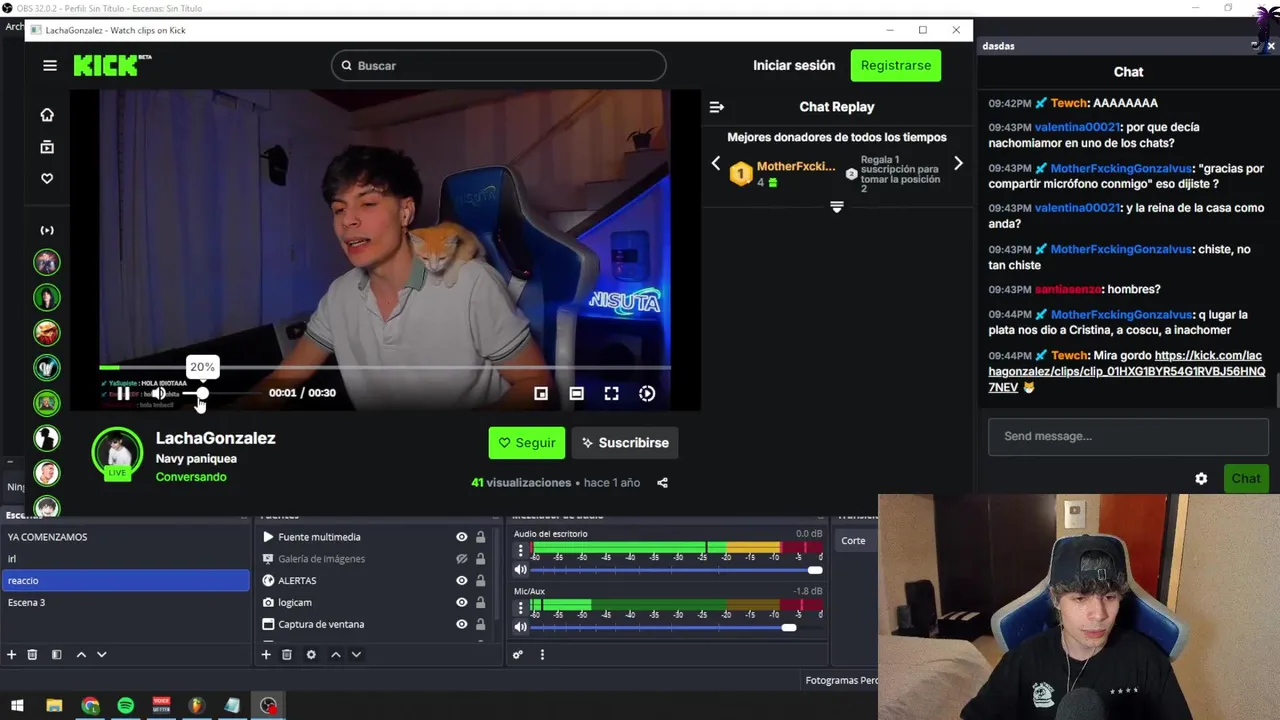Open the Kick hamburger menu

click(x=50, y=66)
